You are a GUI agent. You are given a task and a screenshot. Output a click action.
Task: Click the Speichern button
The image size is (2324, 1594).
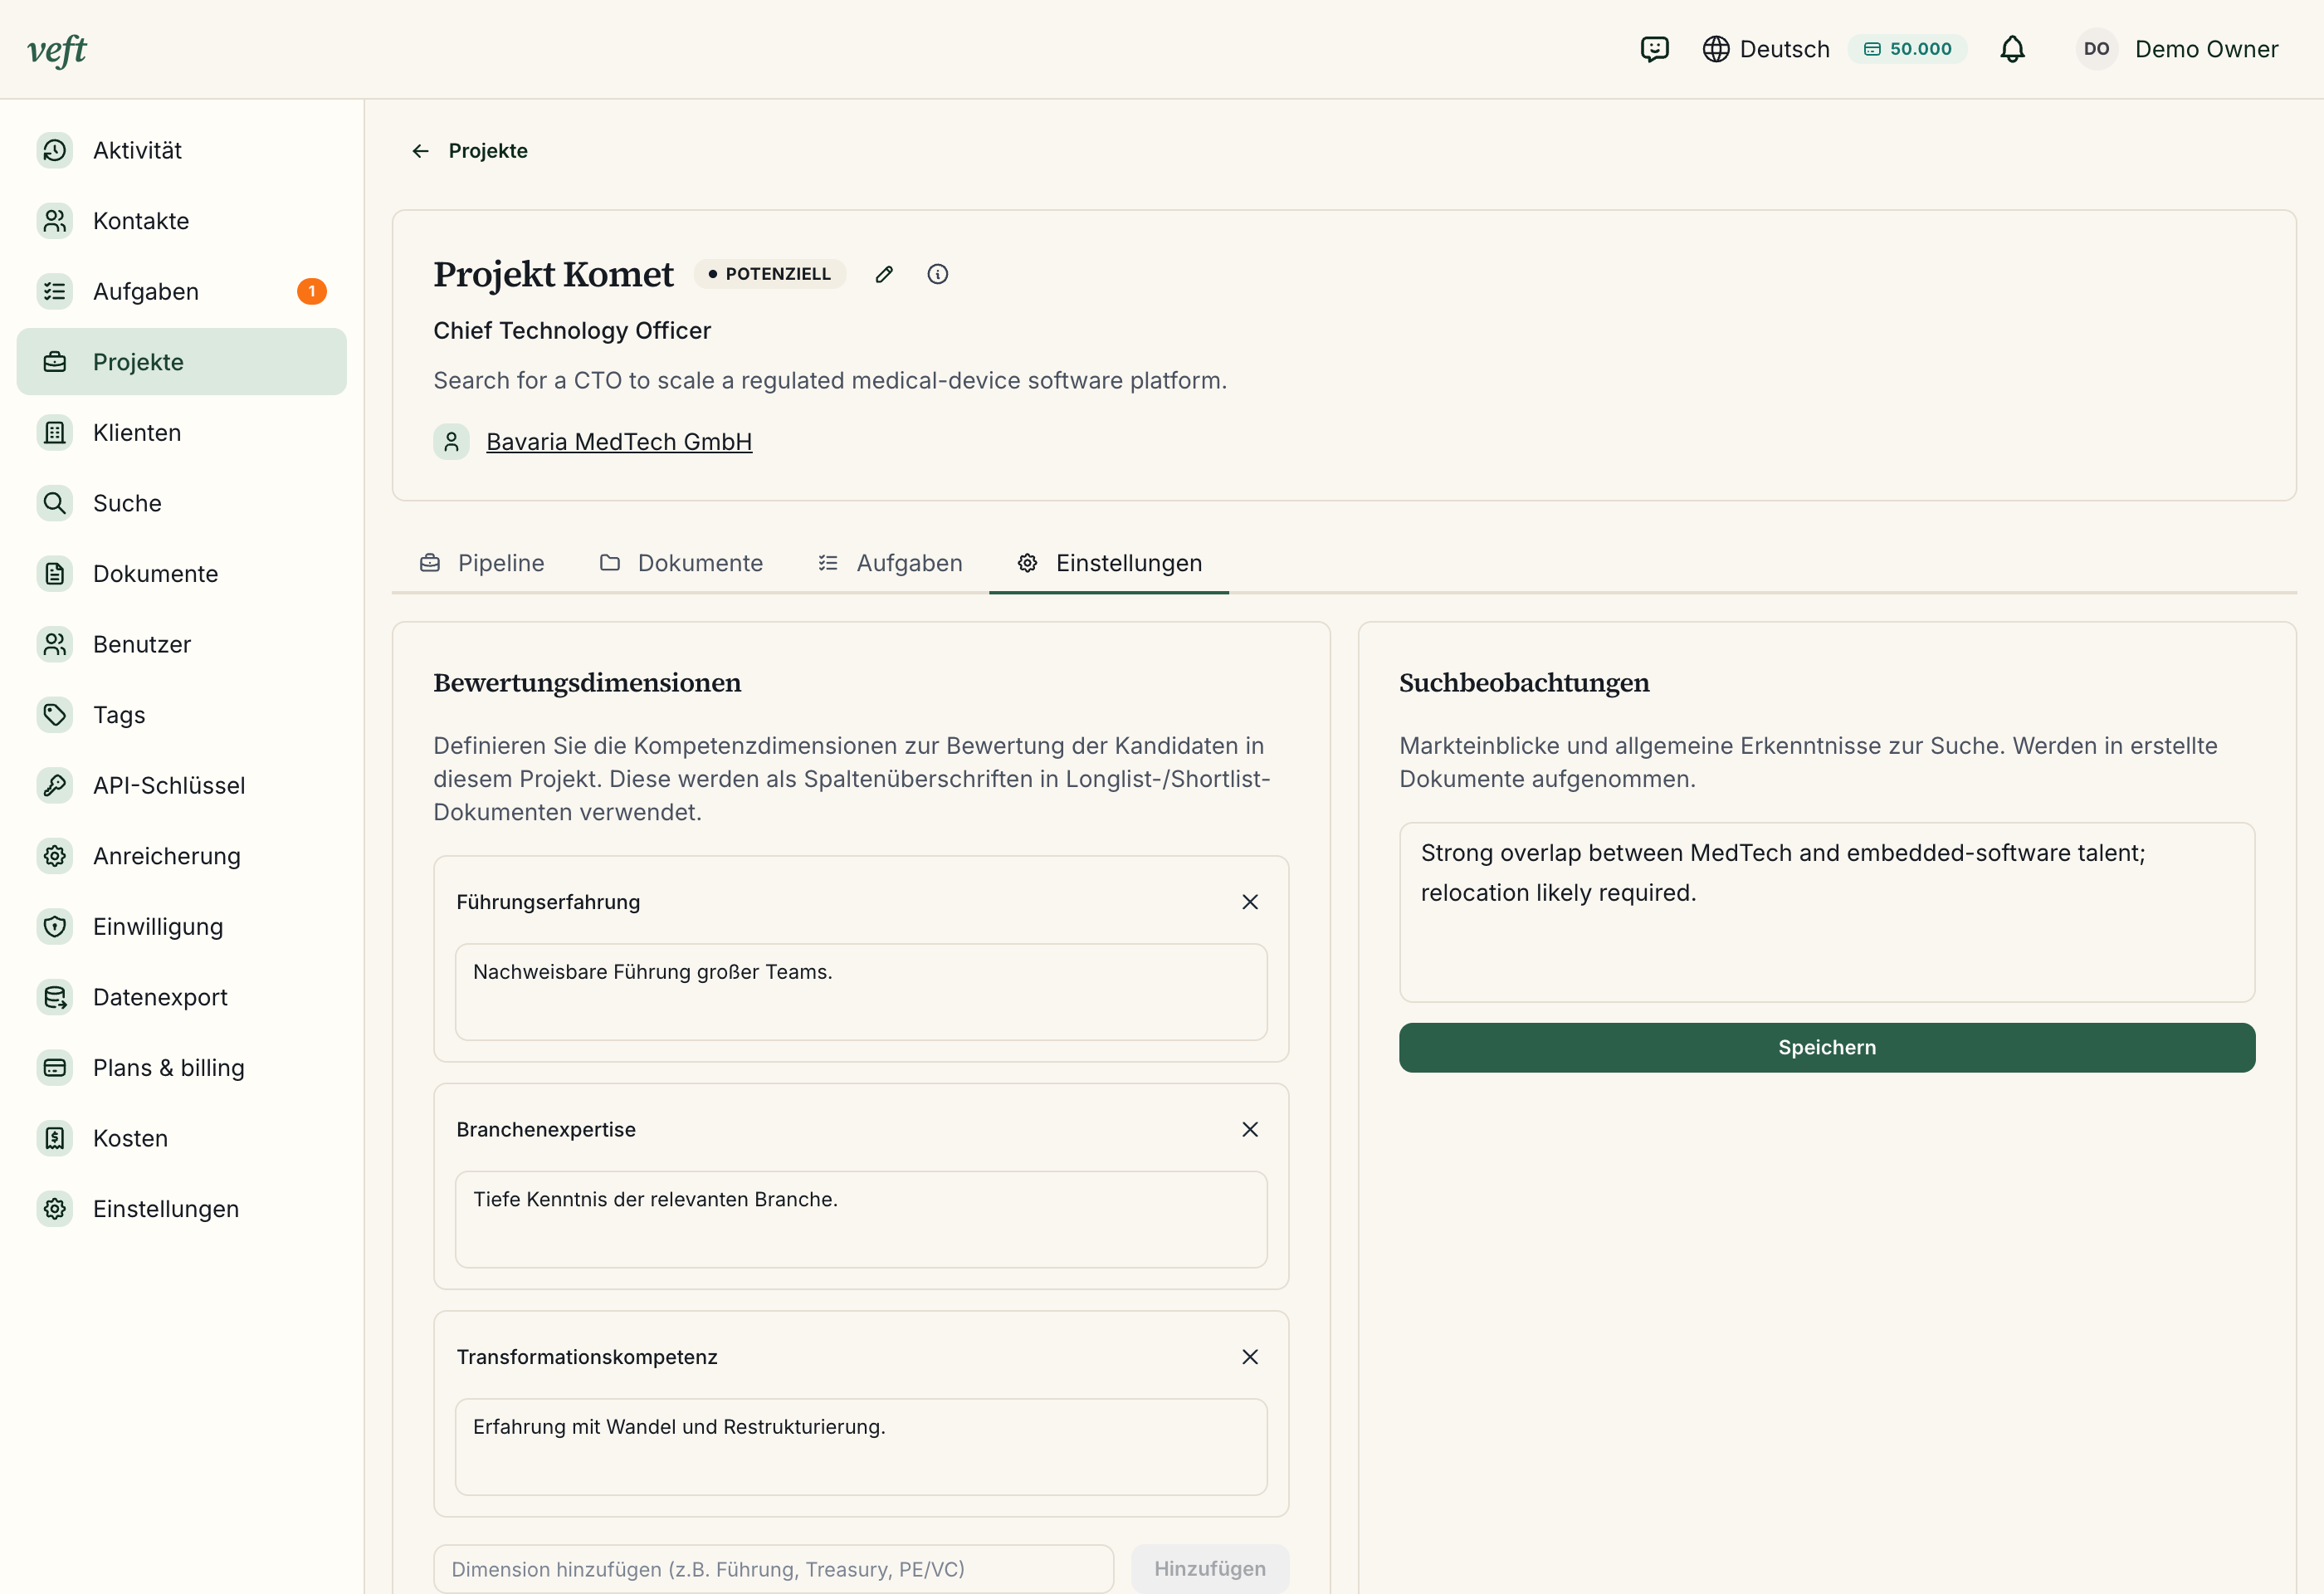click(x=1827, y=1047)
